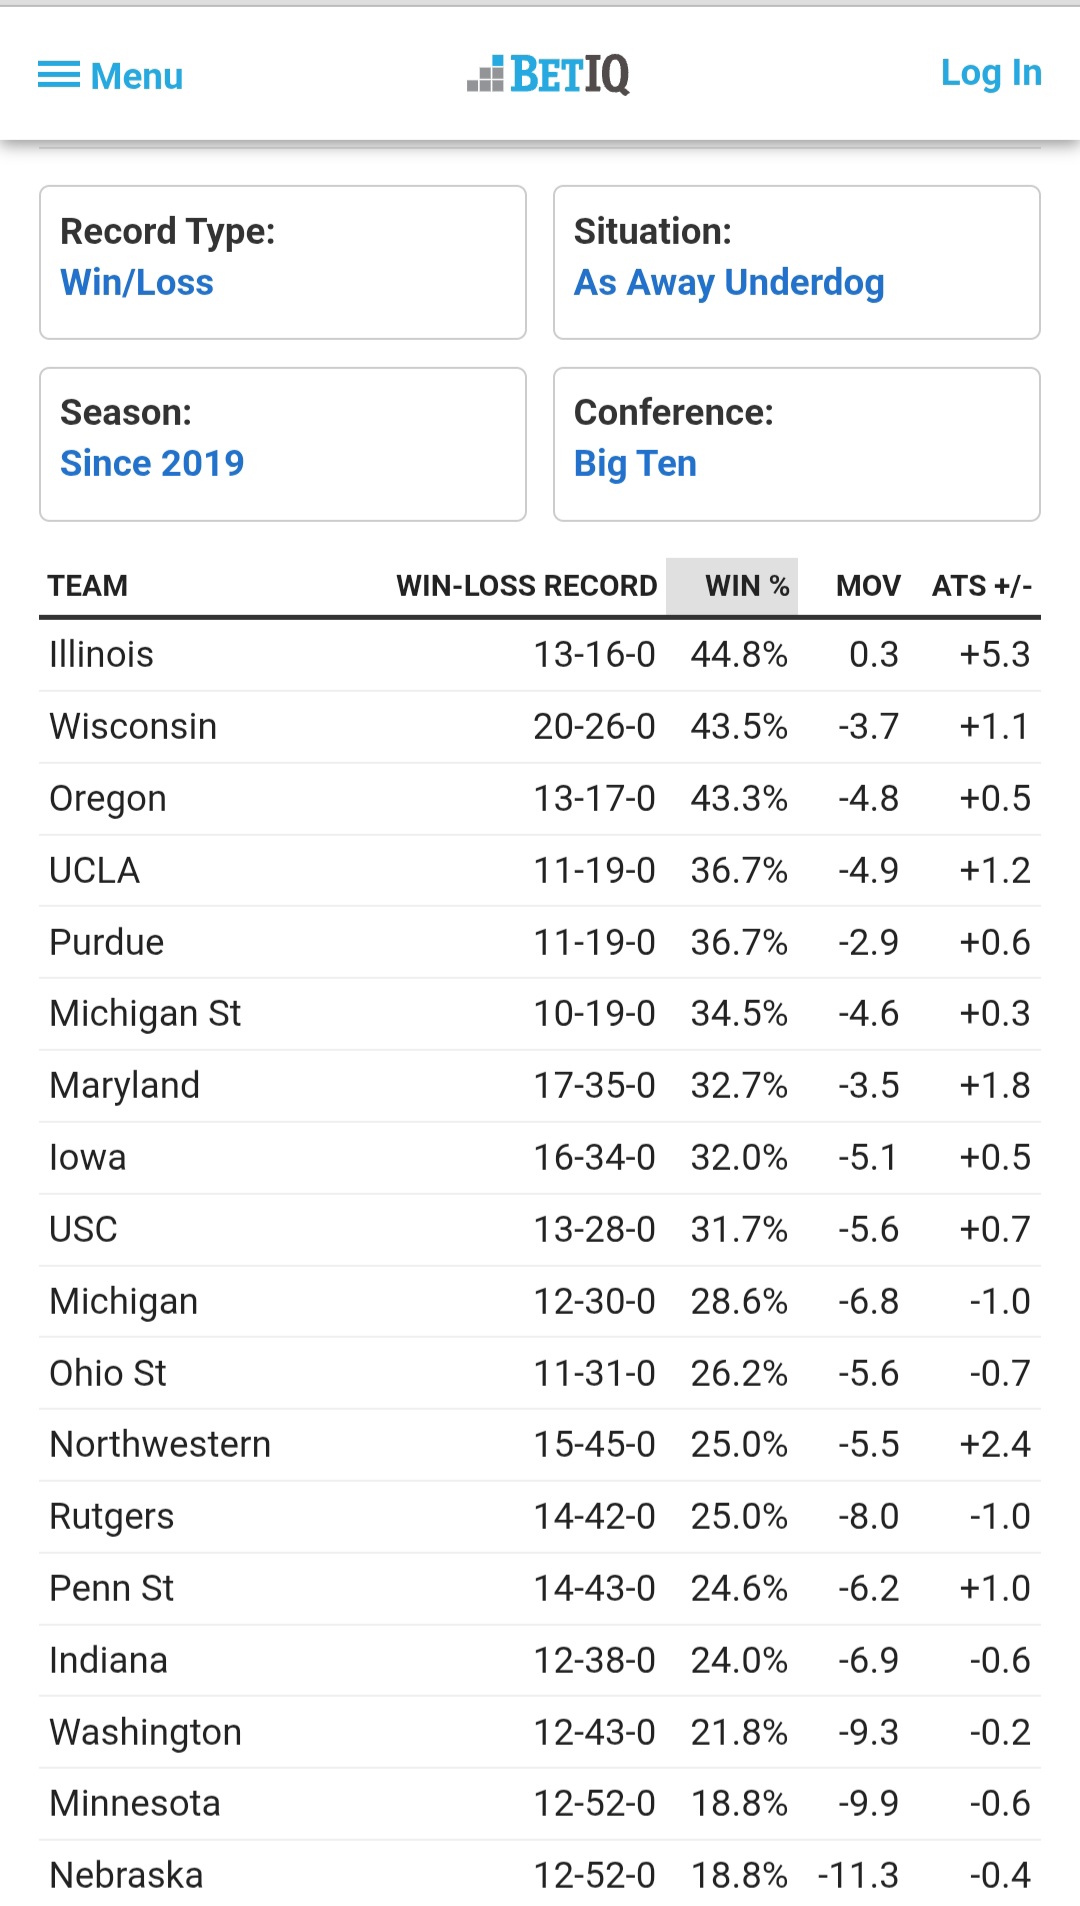
Task: Open the Michigan St team page
Action: 145,1014
